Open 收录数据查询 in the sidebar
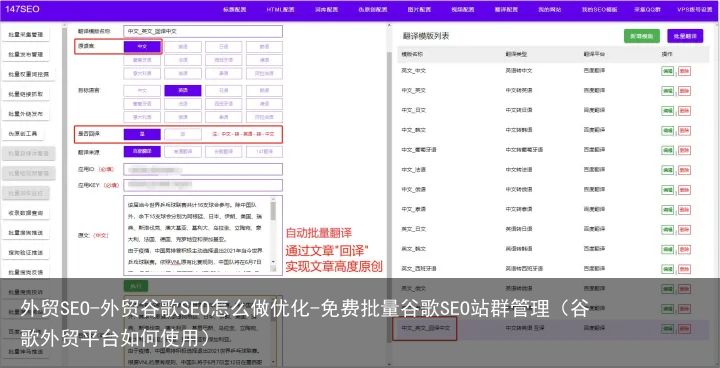The height and width of the screenshot is (368, 720). pos(26,213)
